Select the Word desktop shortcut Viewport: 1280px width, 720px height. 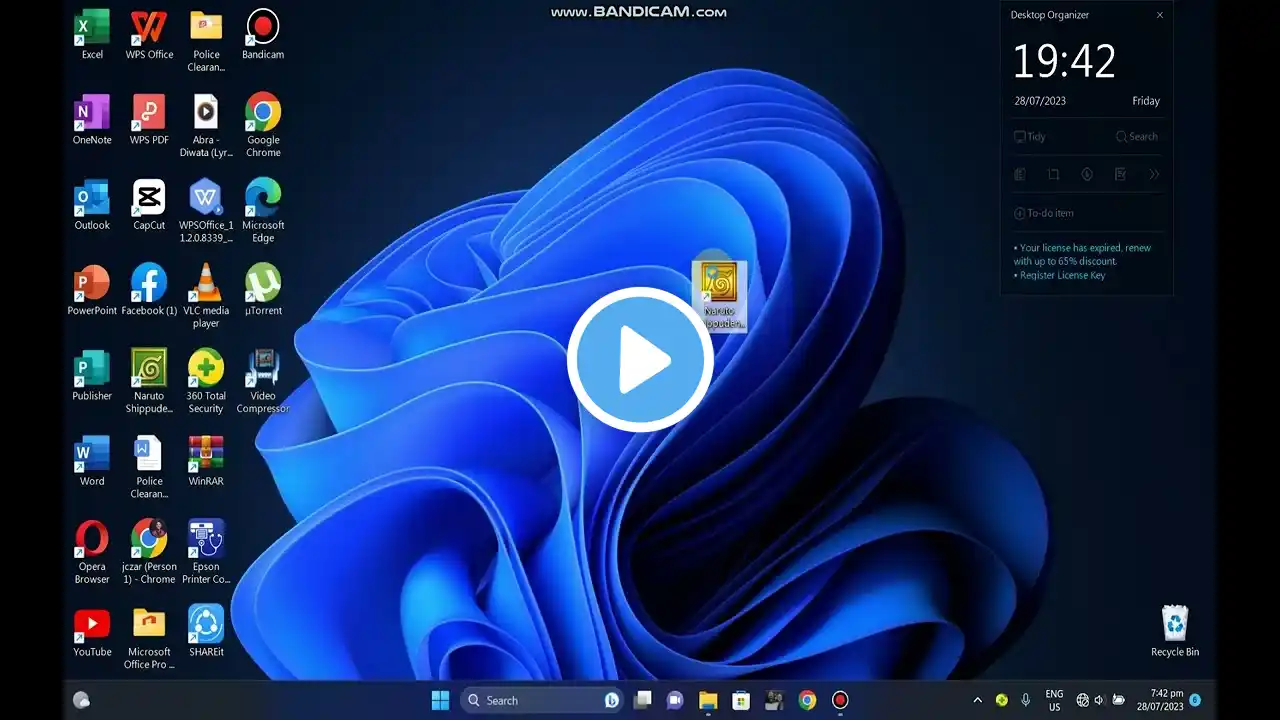pos(92,460)
